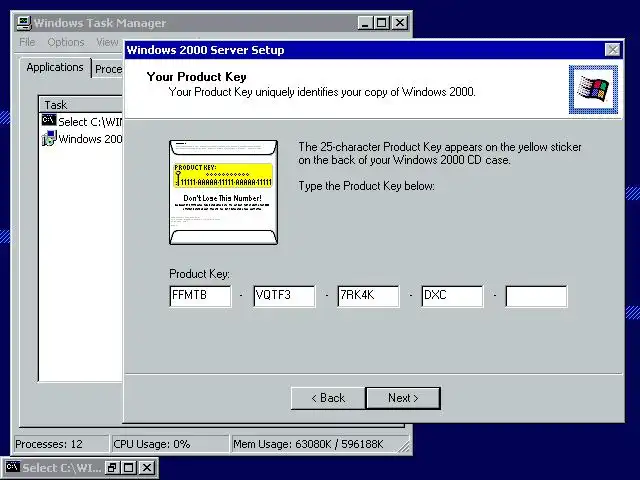This screenshot has width=640, height=480.
Task: Click the CPU Usage: 0% status entry
Action: (170, 444)
